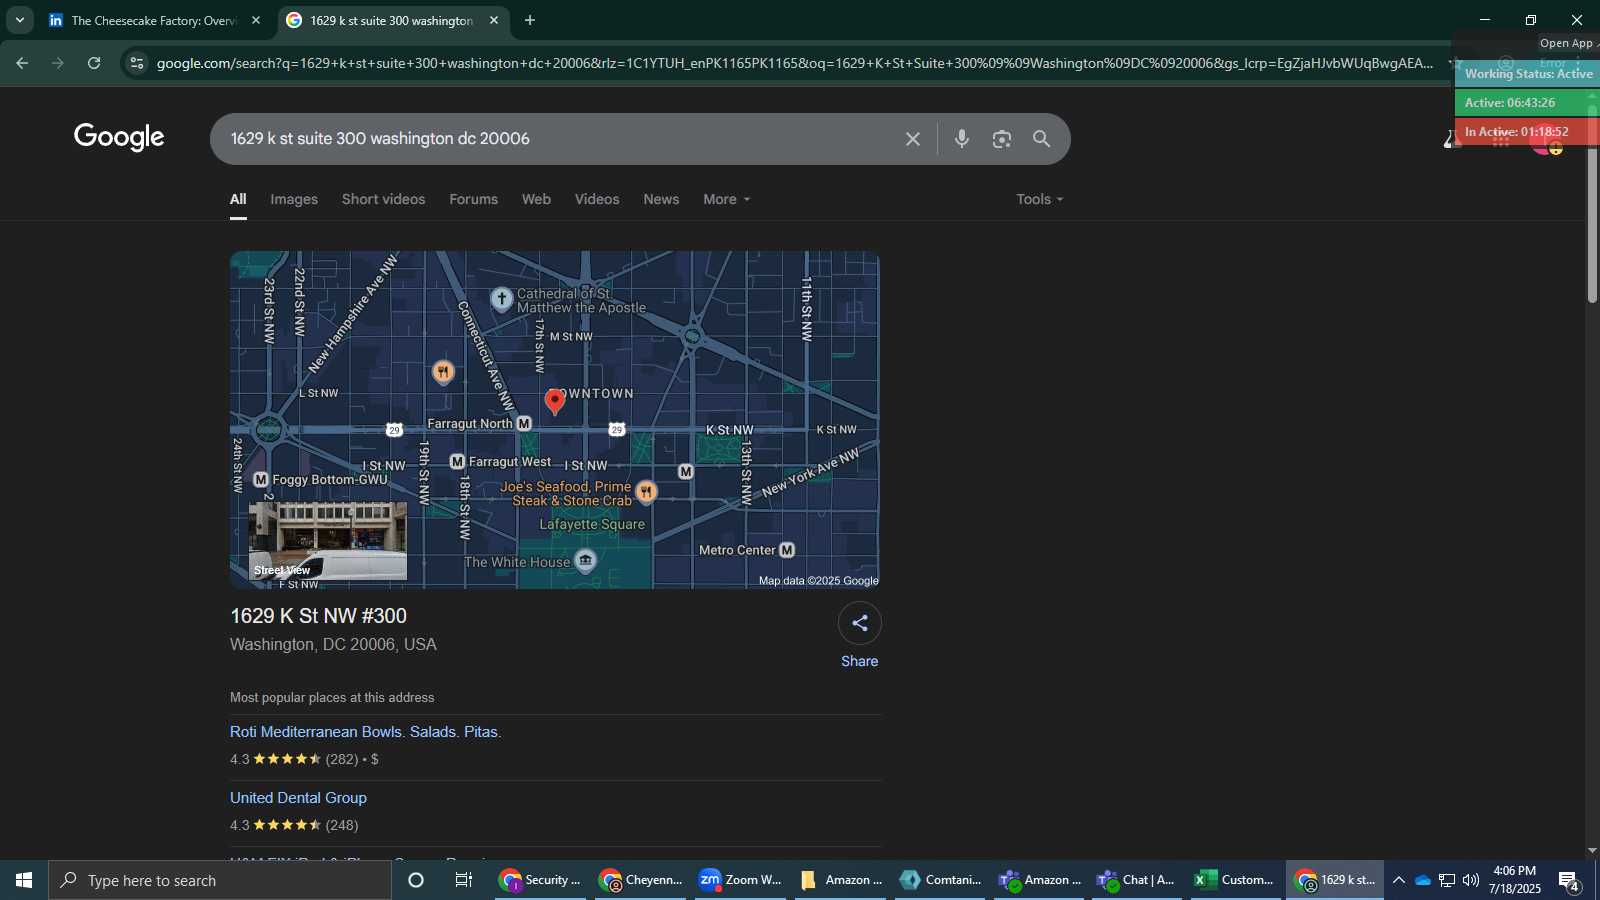Focus the Windows taskbar search box
Screen dimensions: 1600x900
point(220,880)
